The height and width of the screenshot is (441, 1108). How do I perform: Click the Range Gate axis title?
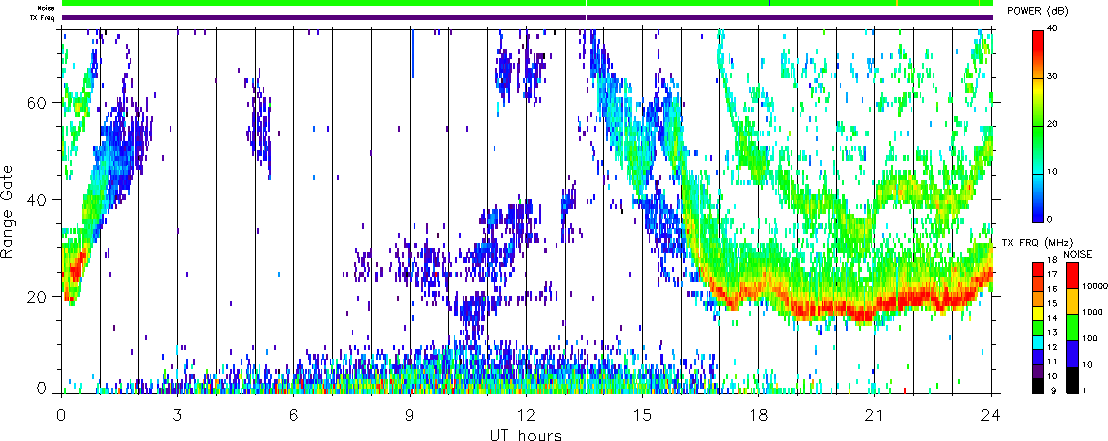9,212
